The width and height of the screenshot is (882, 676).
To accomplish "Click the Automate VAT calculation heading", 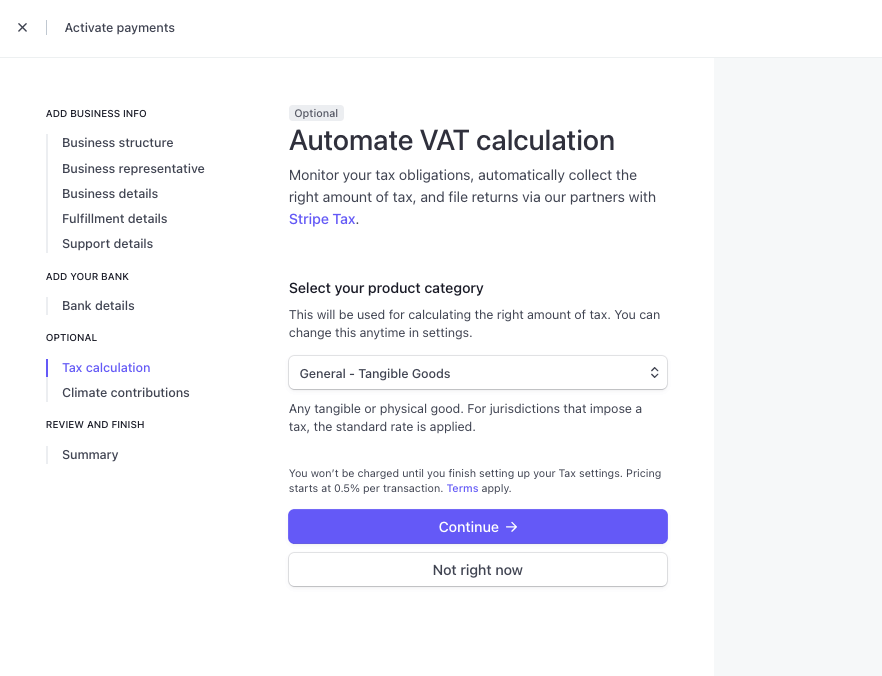I will coord(451,141).
